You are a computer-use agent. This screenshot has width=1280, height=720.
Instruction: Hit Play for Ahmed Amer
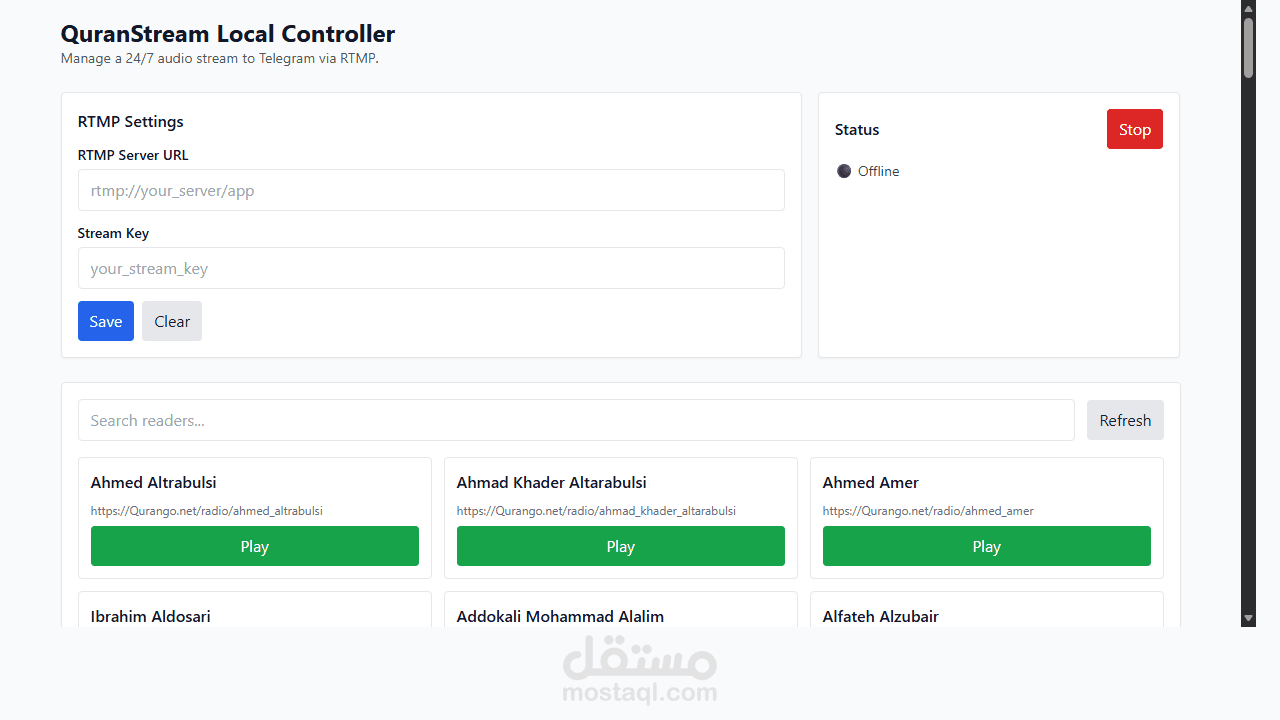tap(987, 546)
